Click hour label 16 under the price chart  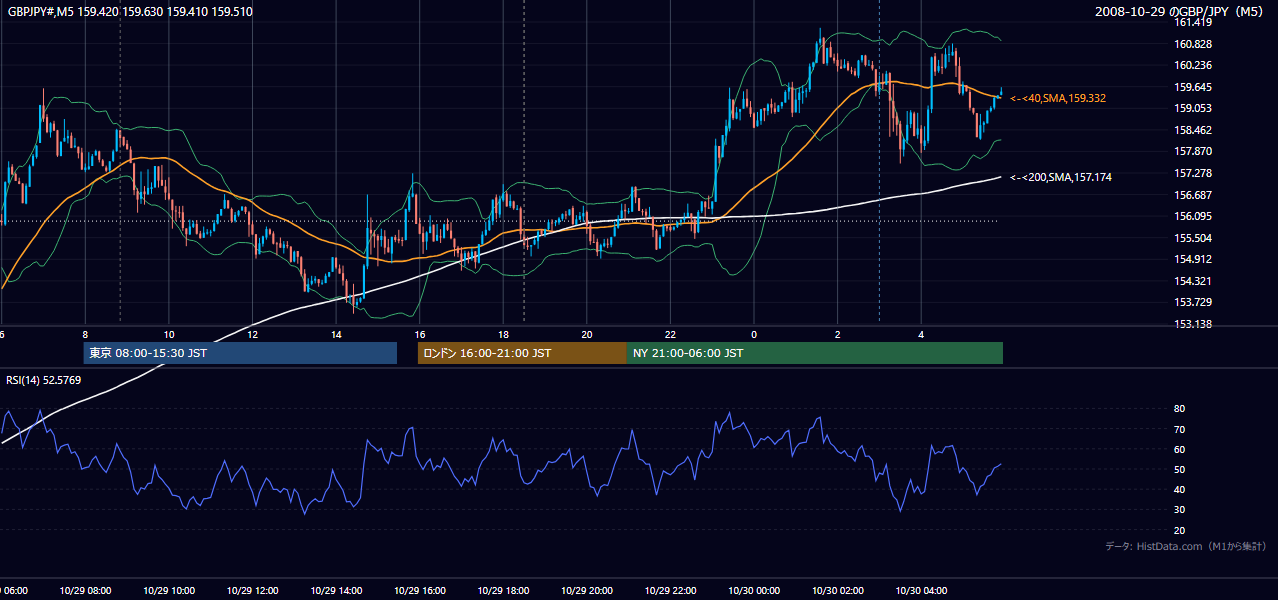[x=420, y=334]
